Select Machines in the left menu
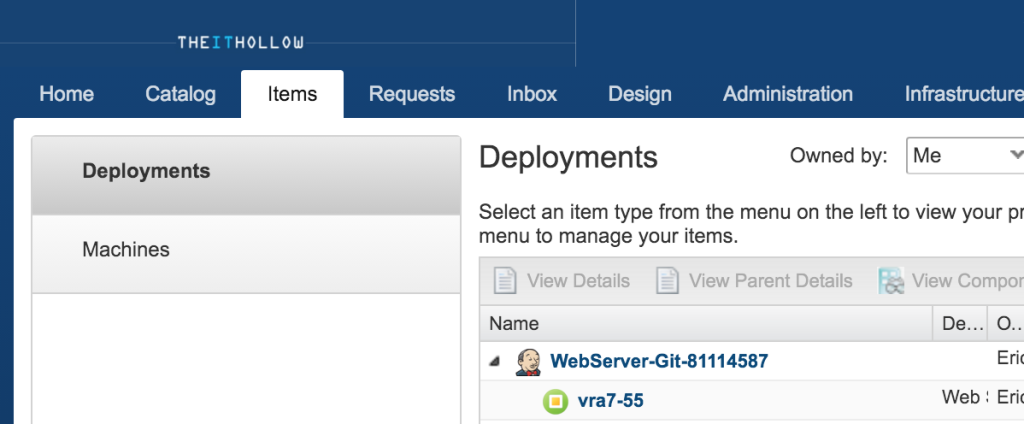1024x424 pixels. 246,254
